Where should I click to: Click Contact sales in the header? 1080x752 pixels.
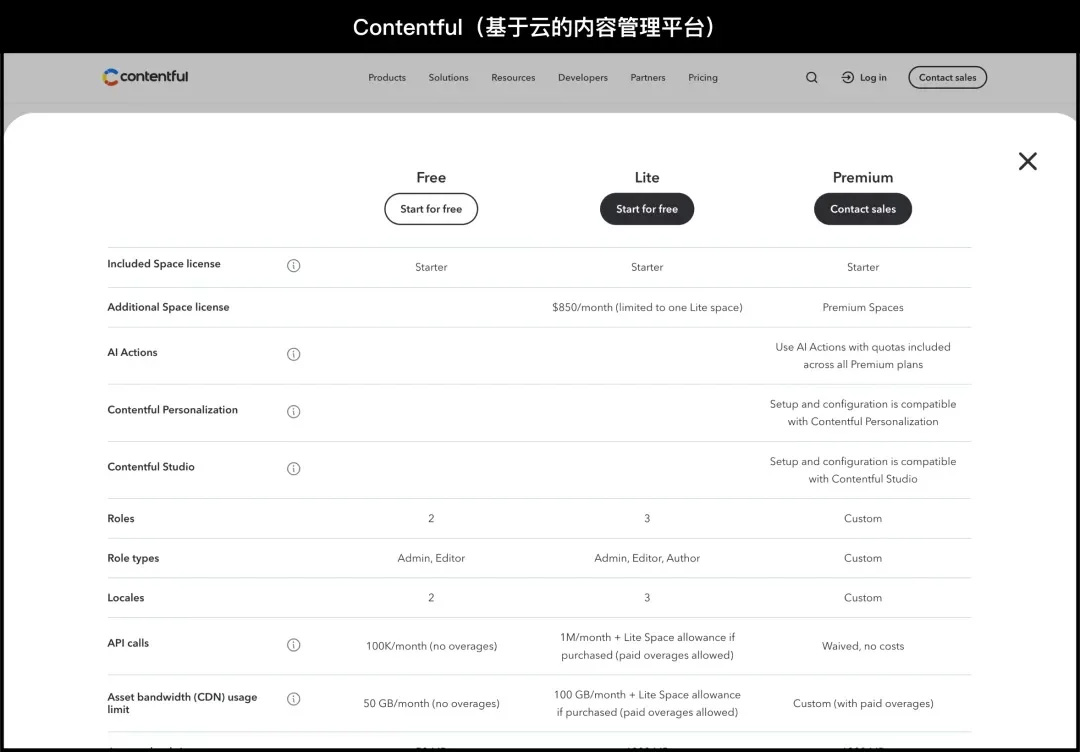pyautogui.click(x=948, y=77)
